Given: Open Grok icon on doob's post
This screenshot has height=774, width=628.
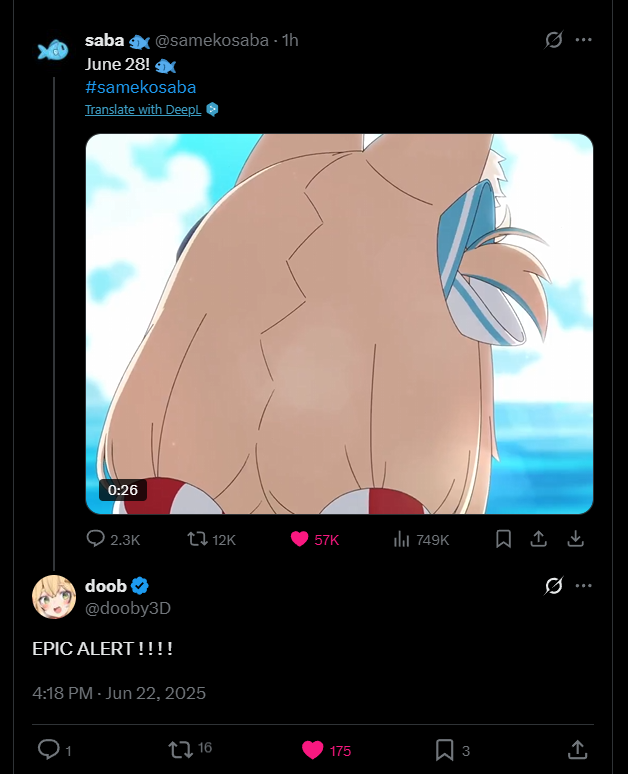Looking at the screenshot, I should 553,586.
